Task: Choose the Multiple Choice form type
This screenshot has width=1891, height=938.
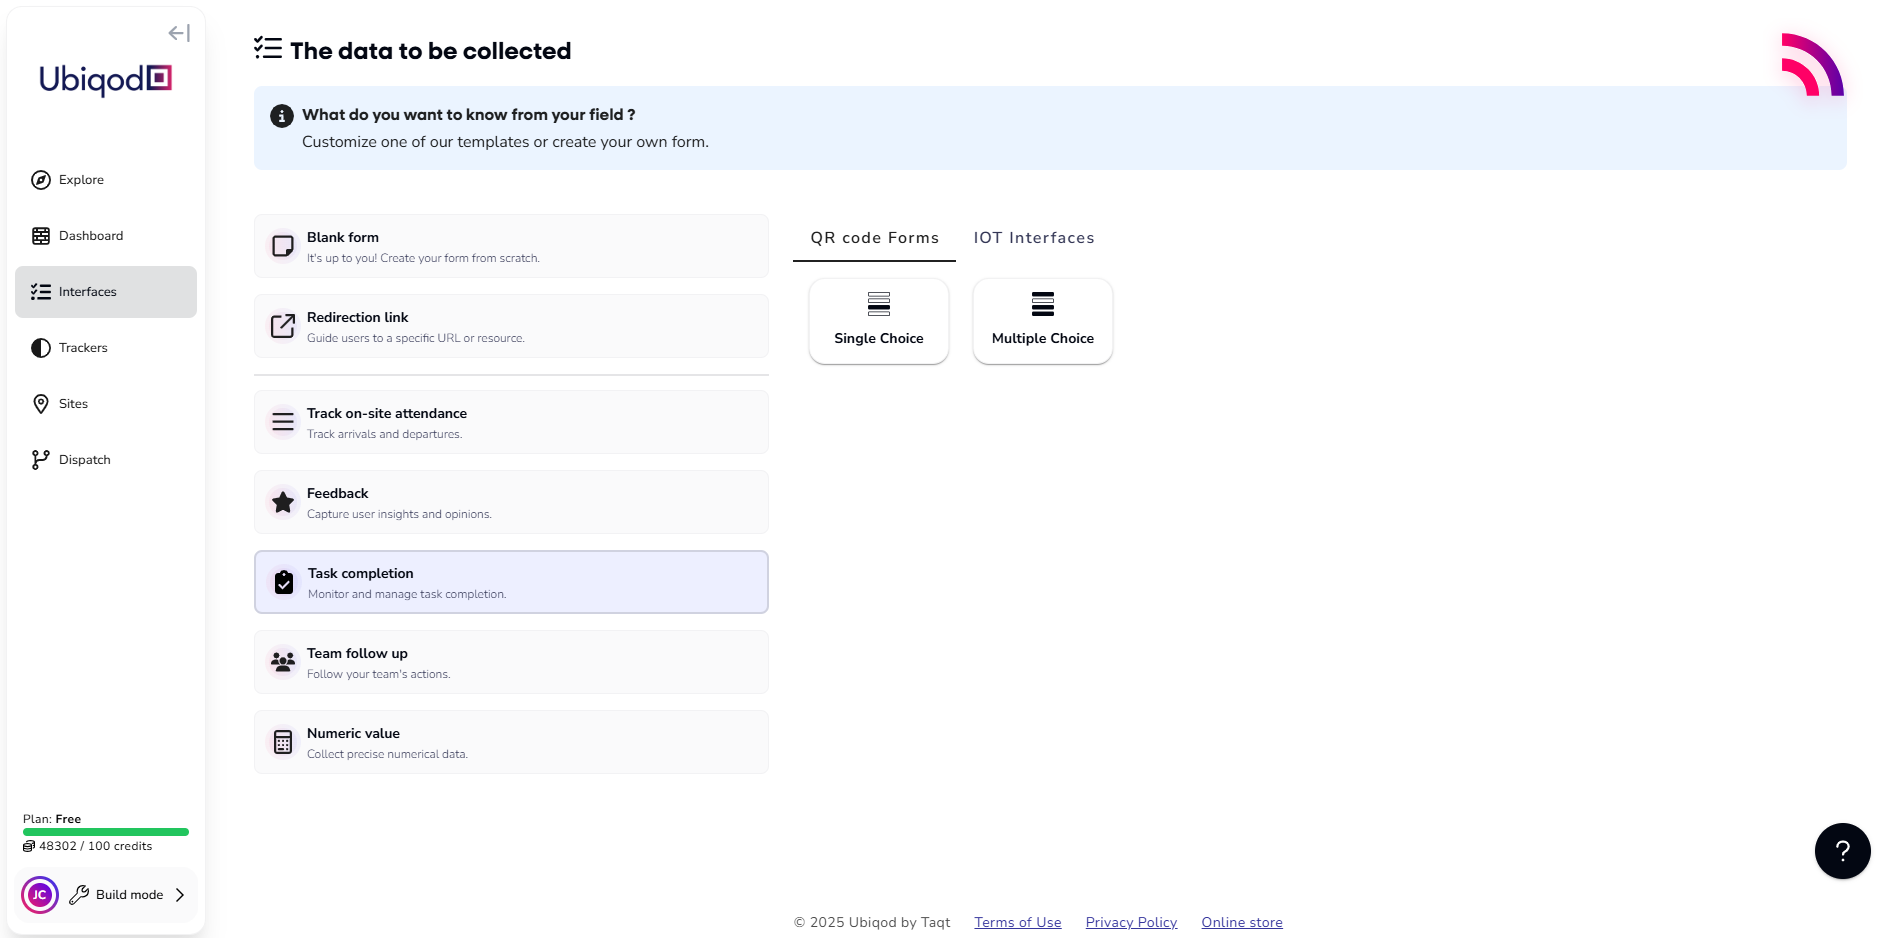Action: pos(1042,321)
